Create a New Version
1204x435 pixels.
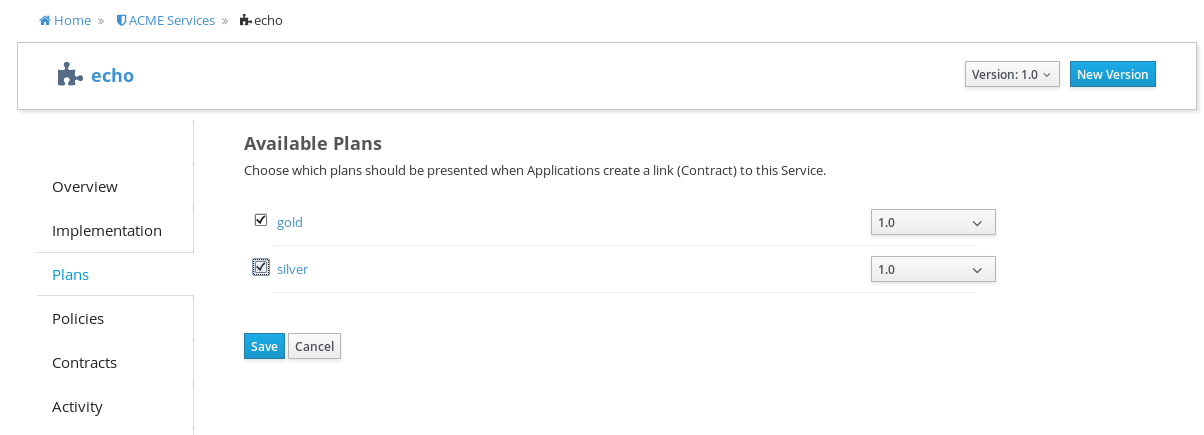click(x=1112, y=75)
